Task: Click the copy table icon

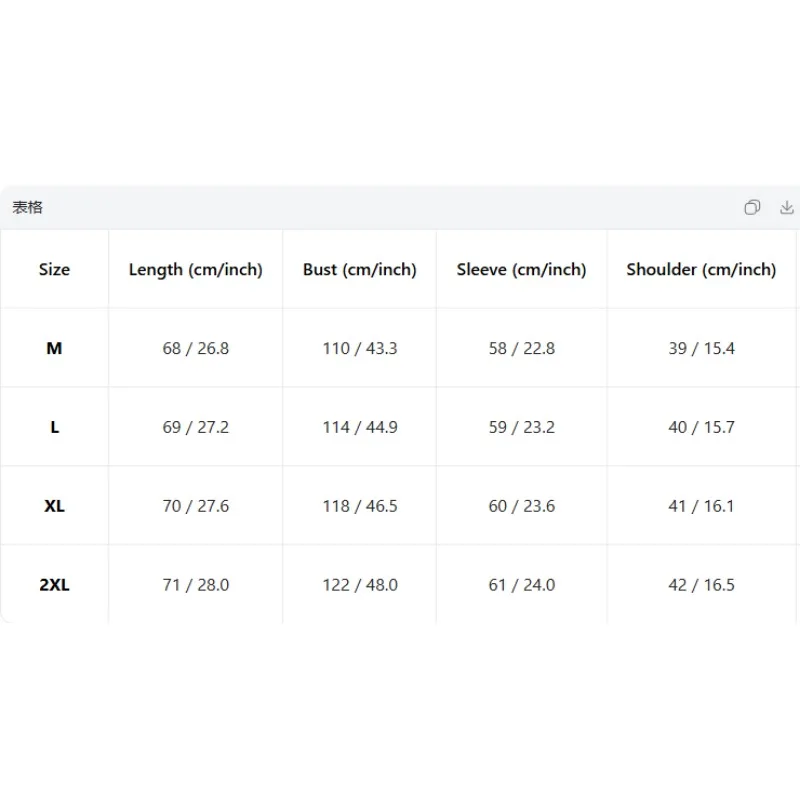Action: [752, 207]
